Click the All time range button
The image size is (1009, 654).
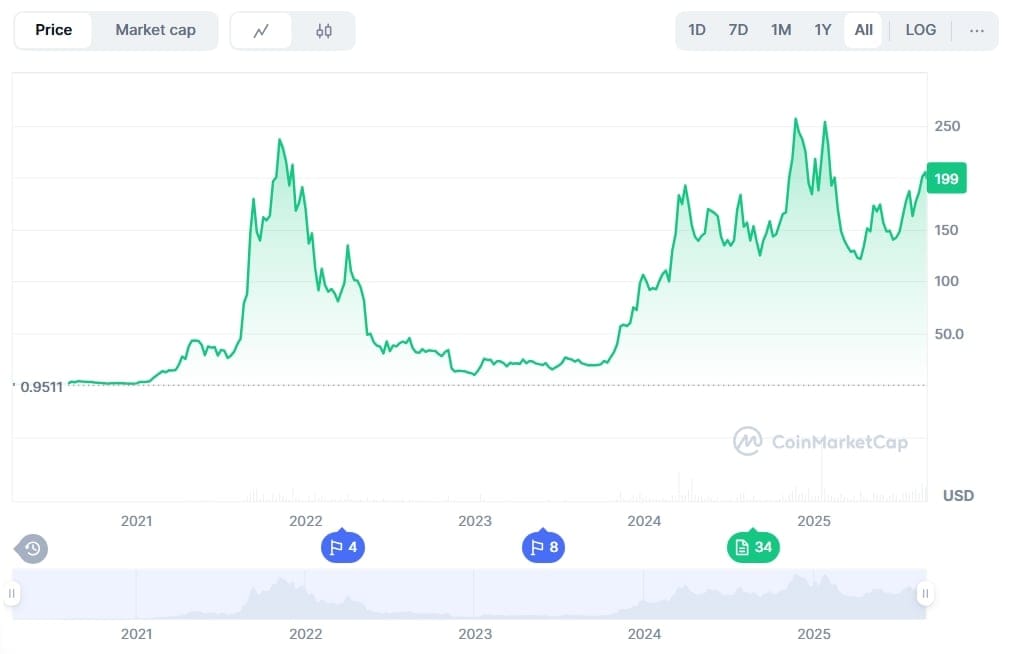pos(863,30)
